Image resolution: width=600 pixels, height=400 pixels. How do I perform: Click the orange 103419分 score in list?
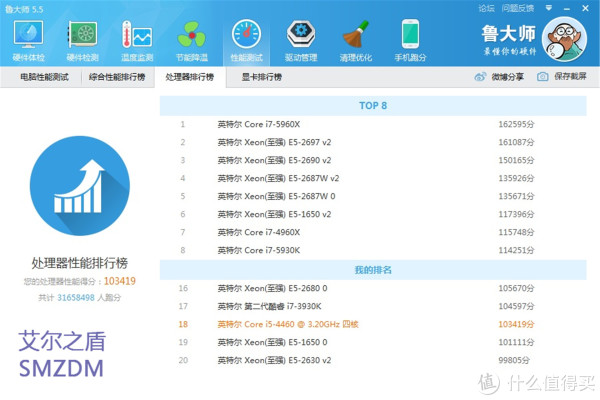coord(516,324)
